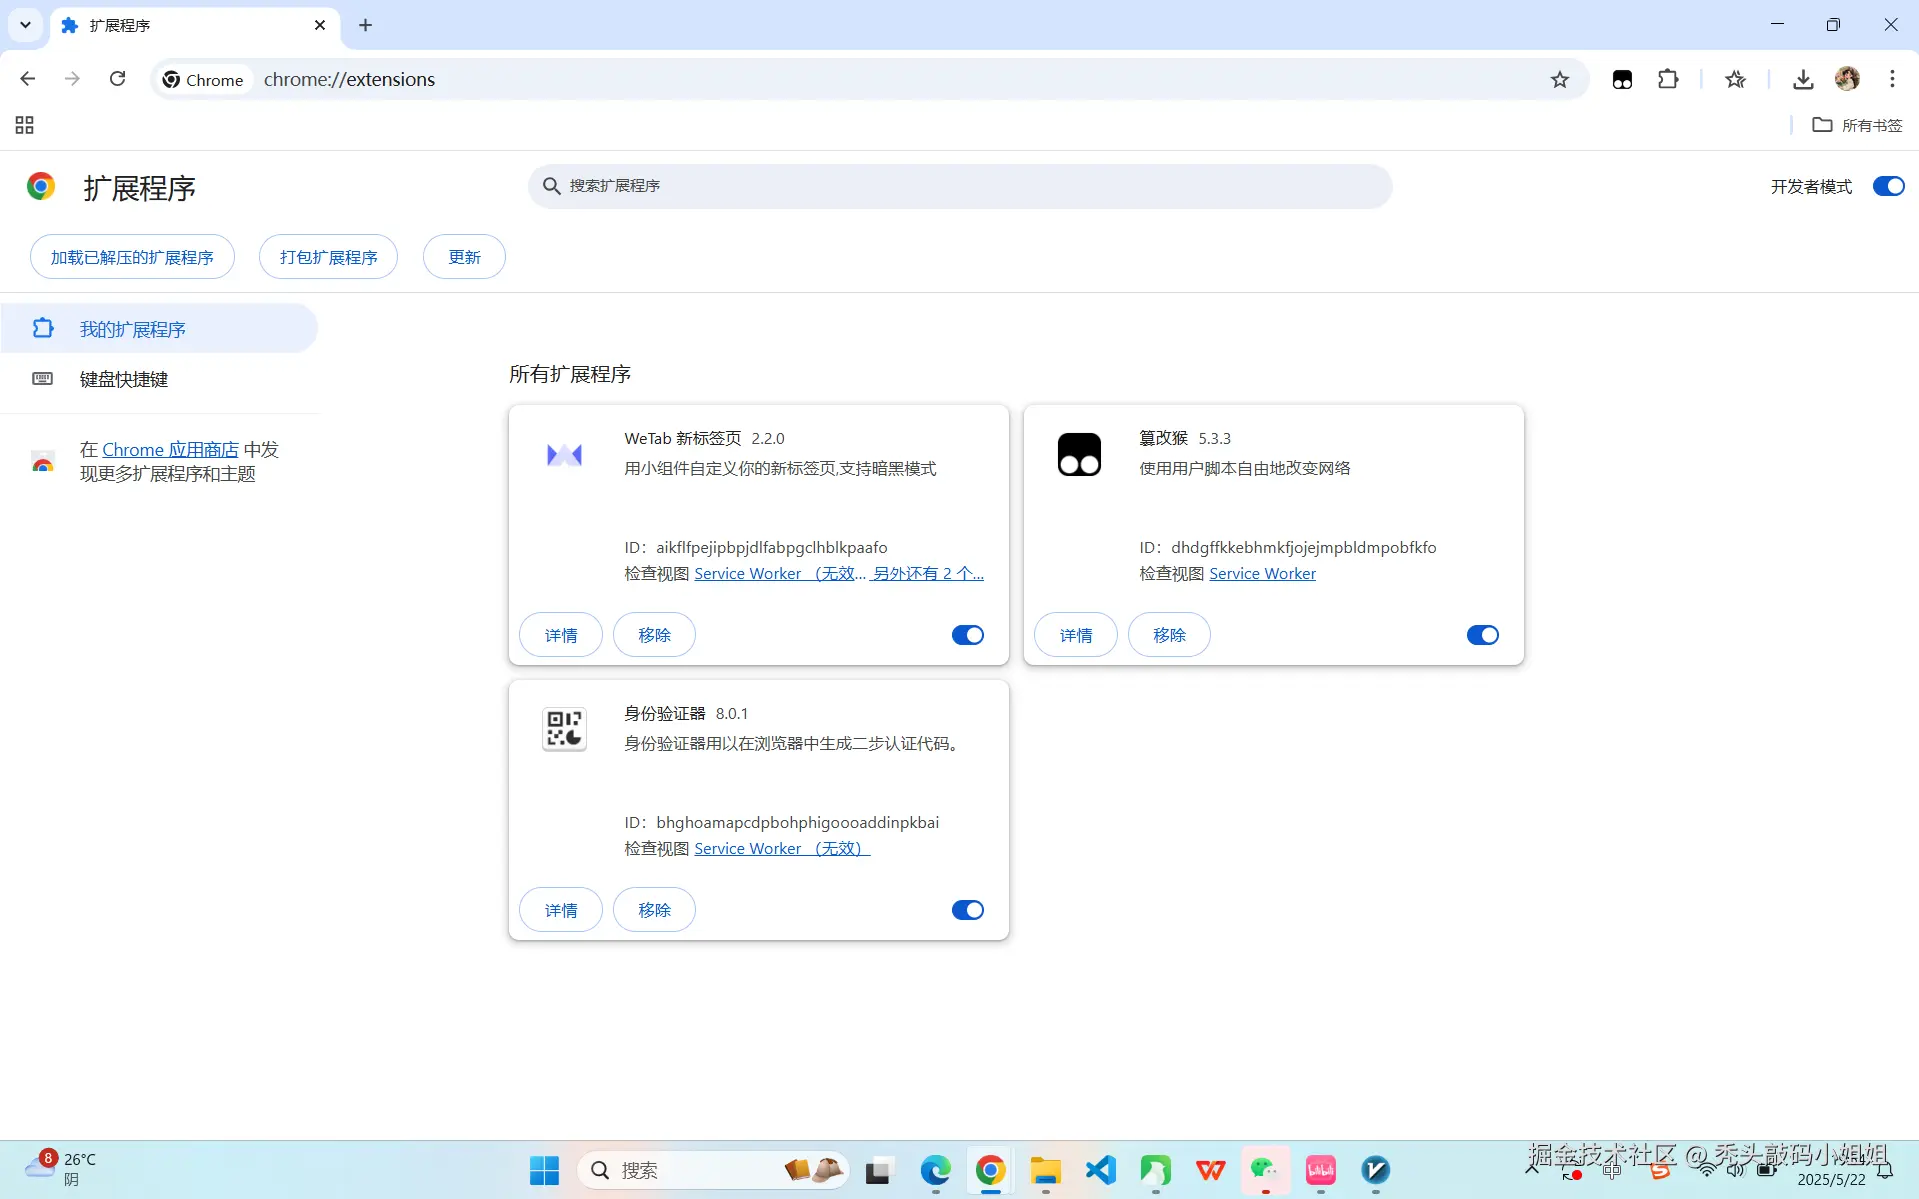The height and width of the screenshot is (1199, 1919).
Task: Select the 扩展程序 browser tab
Action: (193, 25)
